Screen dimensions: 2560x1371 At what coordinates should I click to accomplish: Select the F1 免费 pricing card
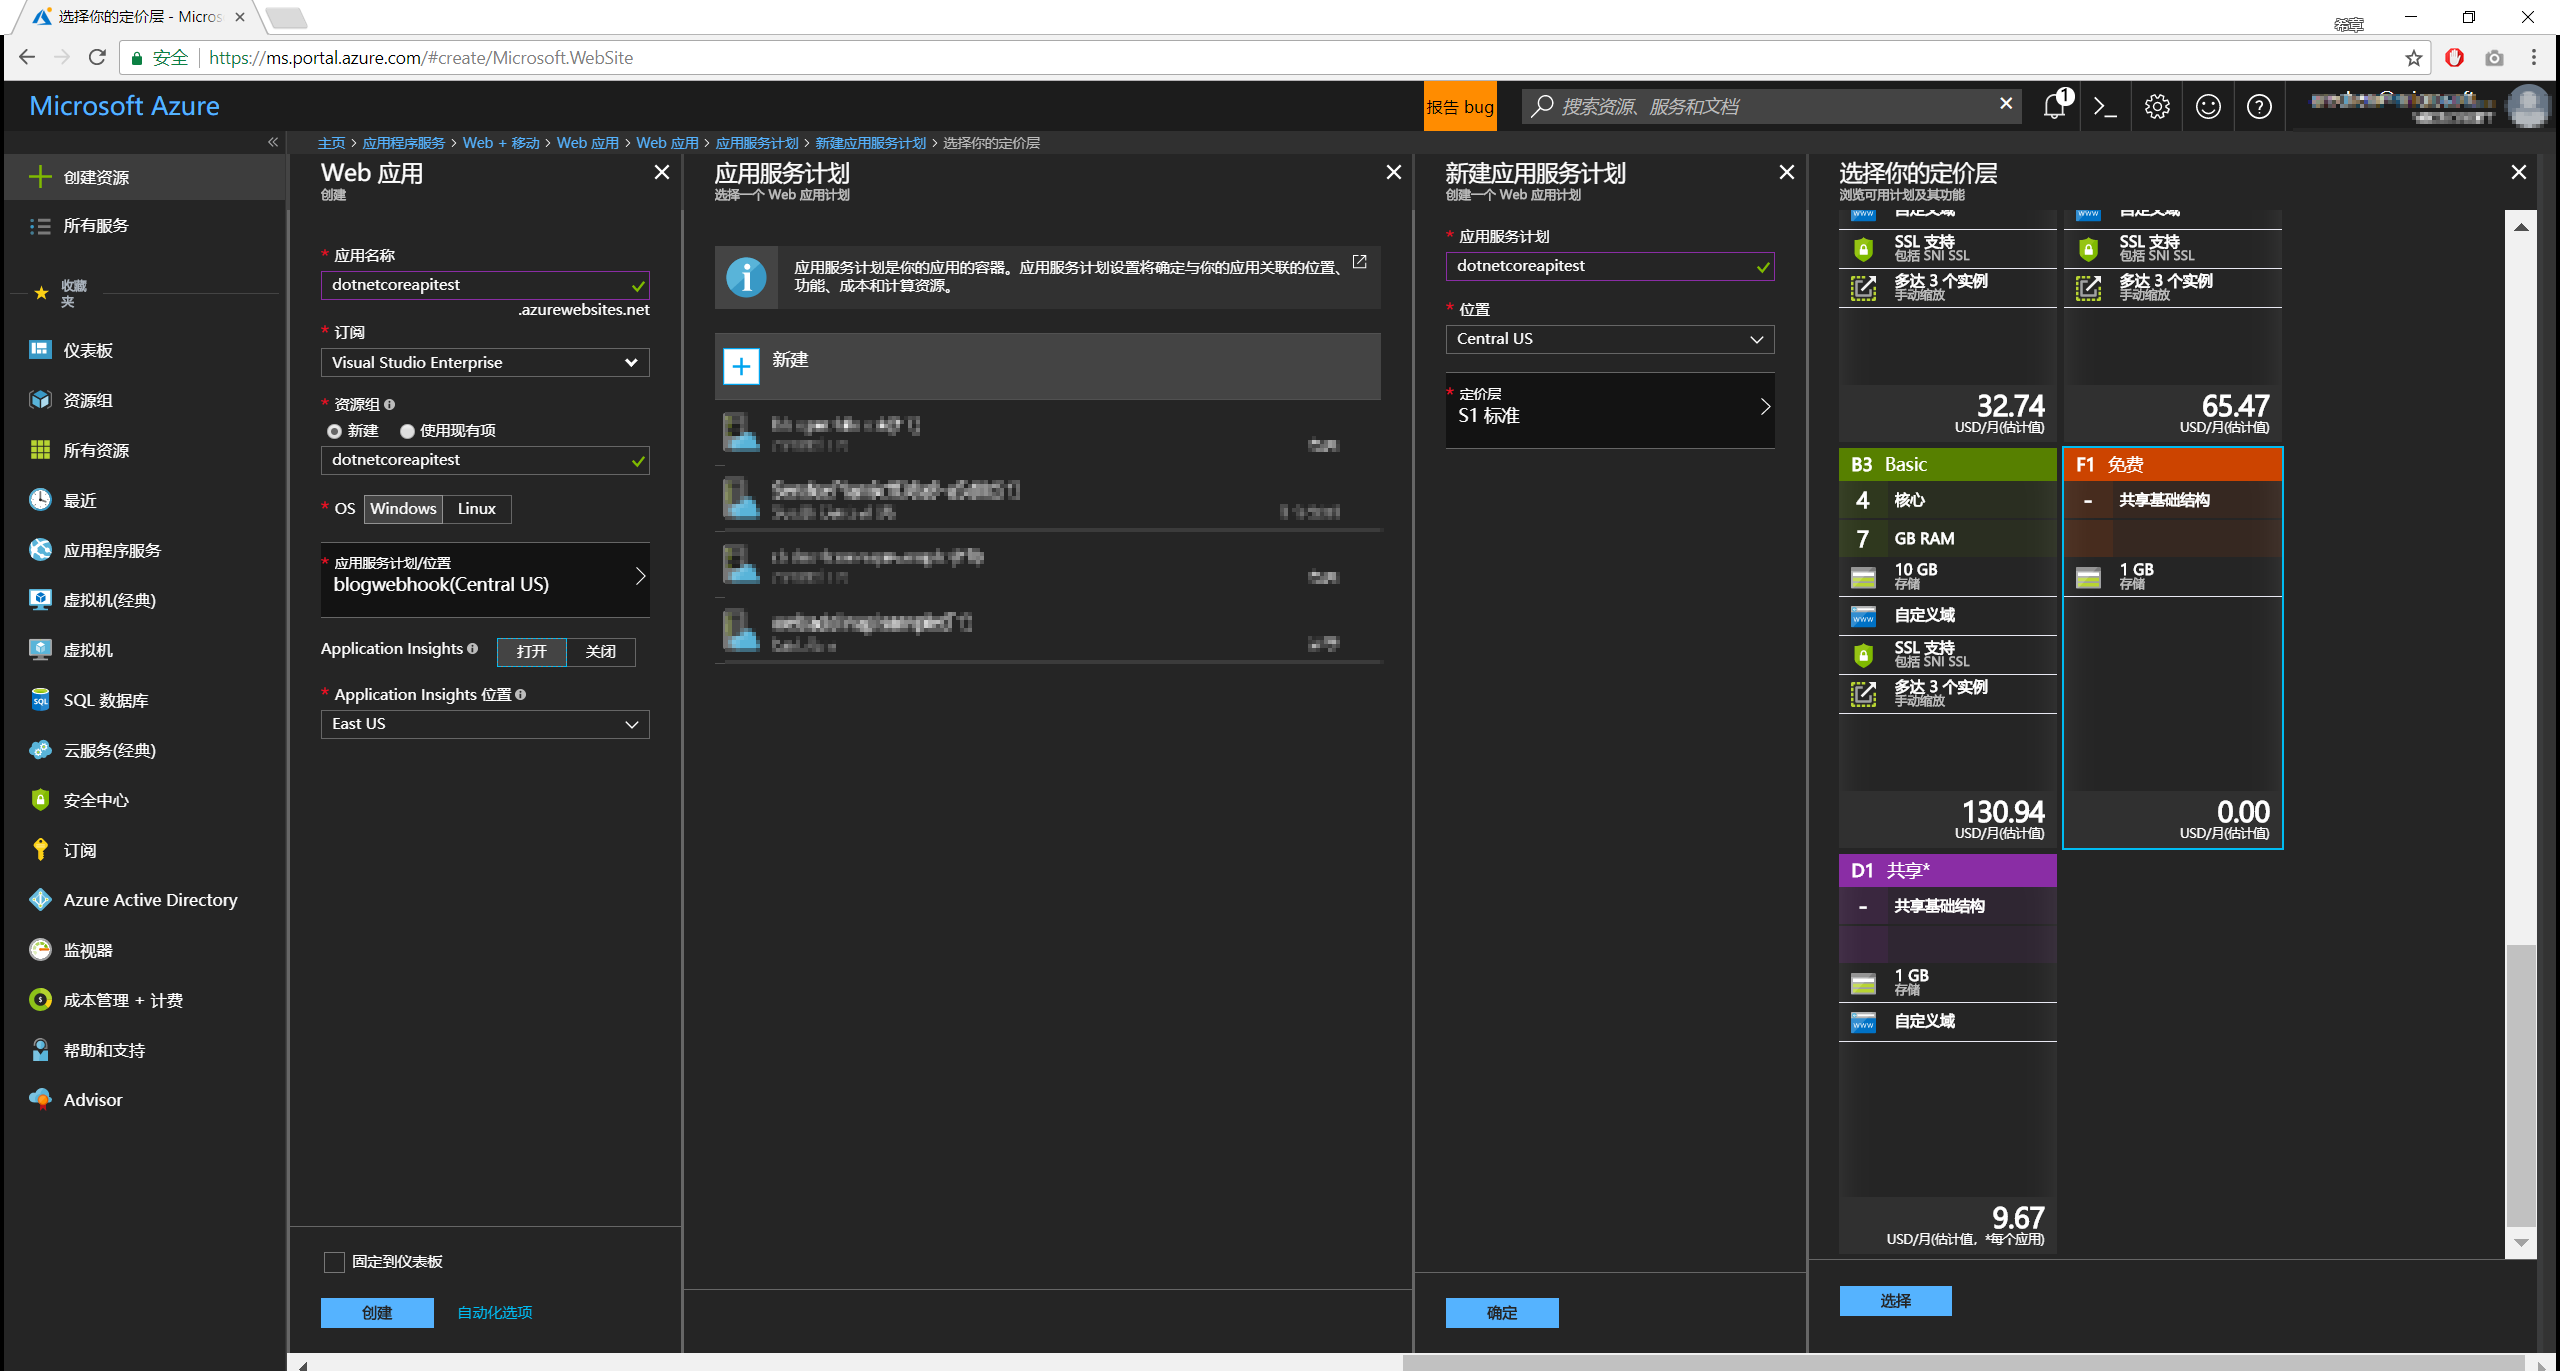tap(2173, 648)
